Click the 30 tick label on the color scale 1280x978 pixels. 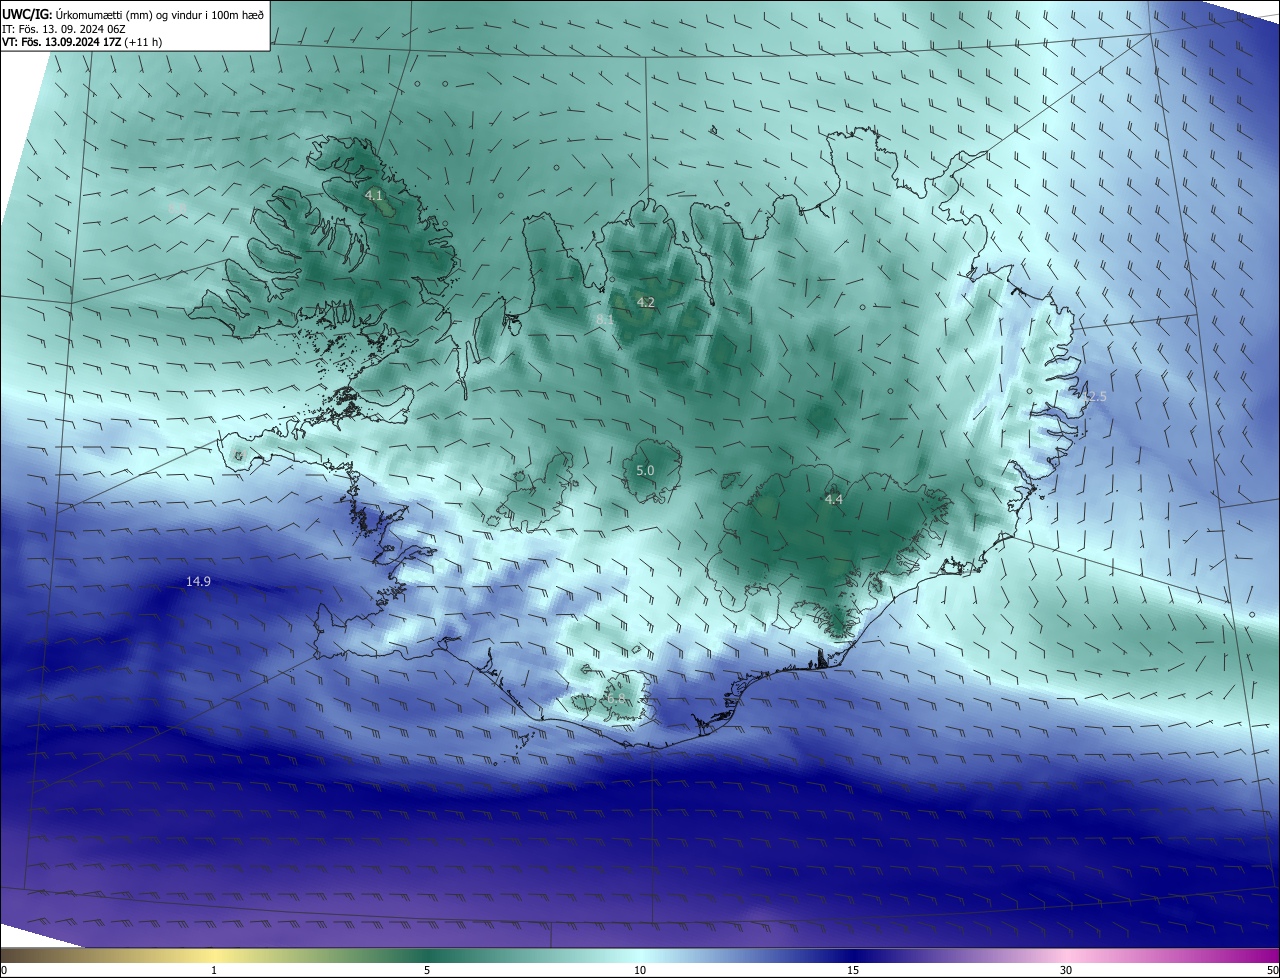(1066, 970)
